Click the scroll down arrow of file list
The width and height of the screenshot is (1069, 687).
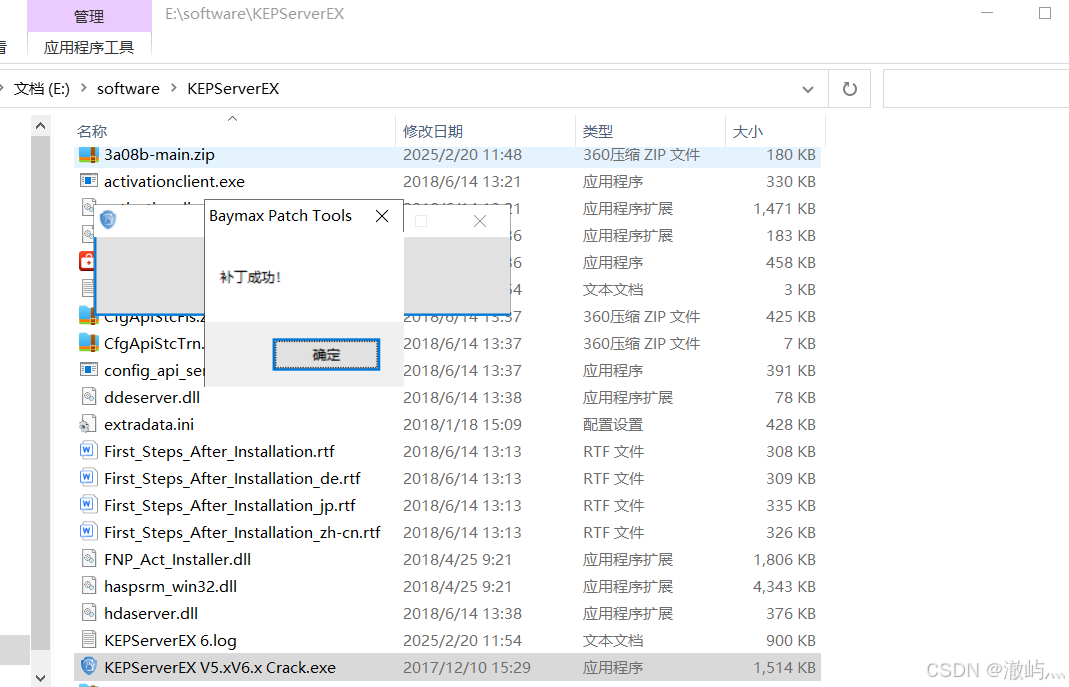pos(40,677)
